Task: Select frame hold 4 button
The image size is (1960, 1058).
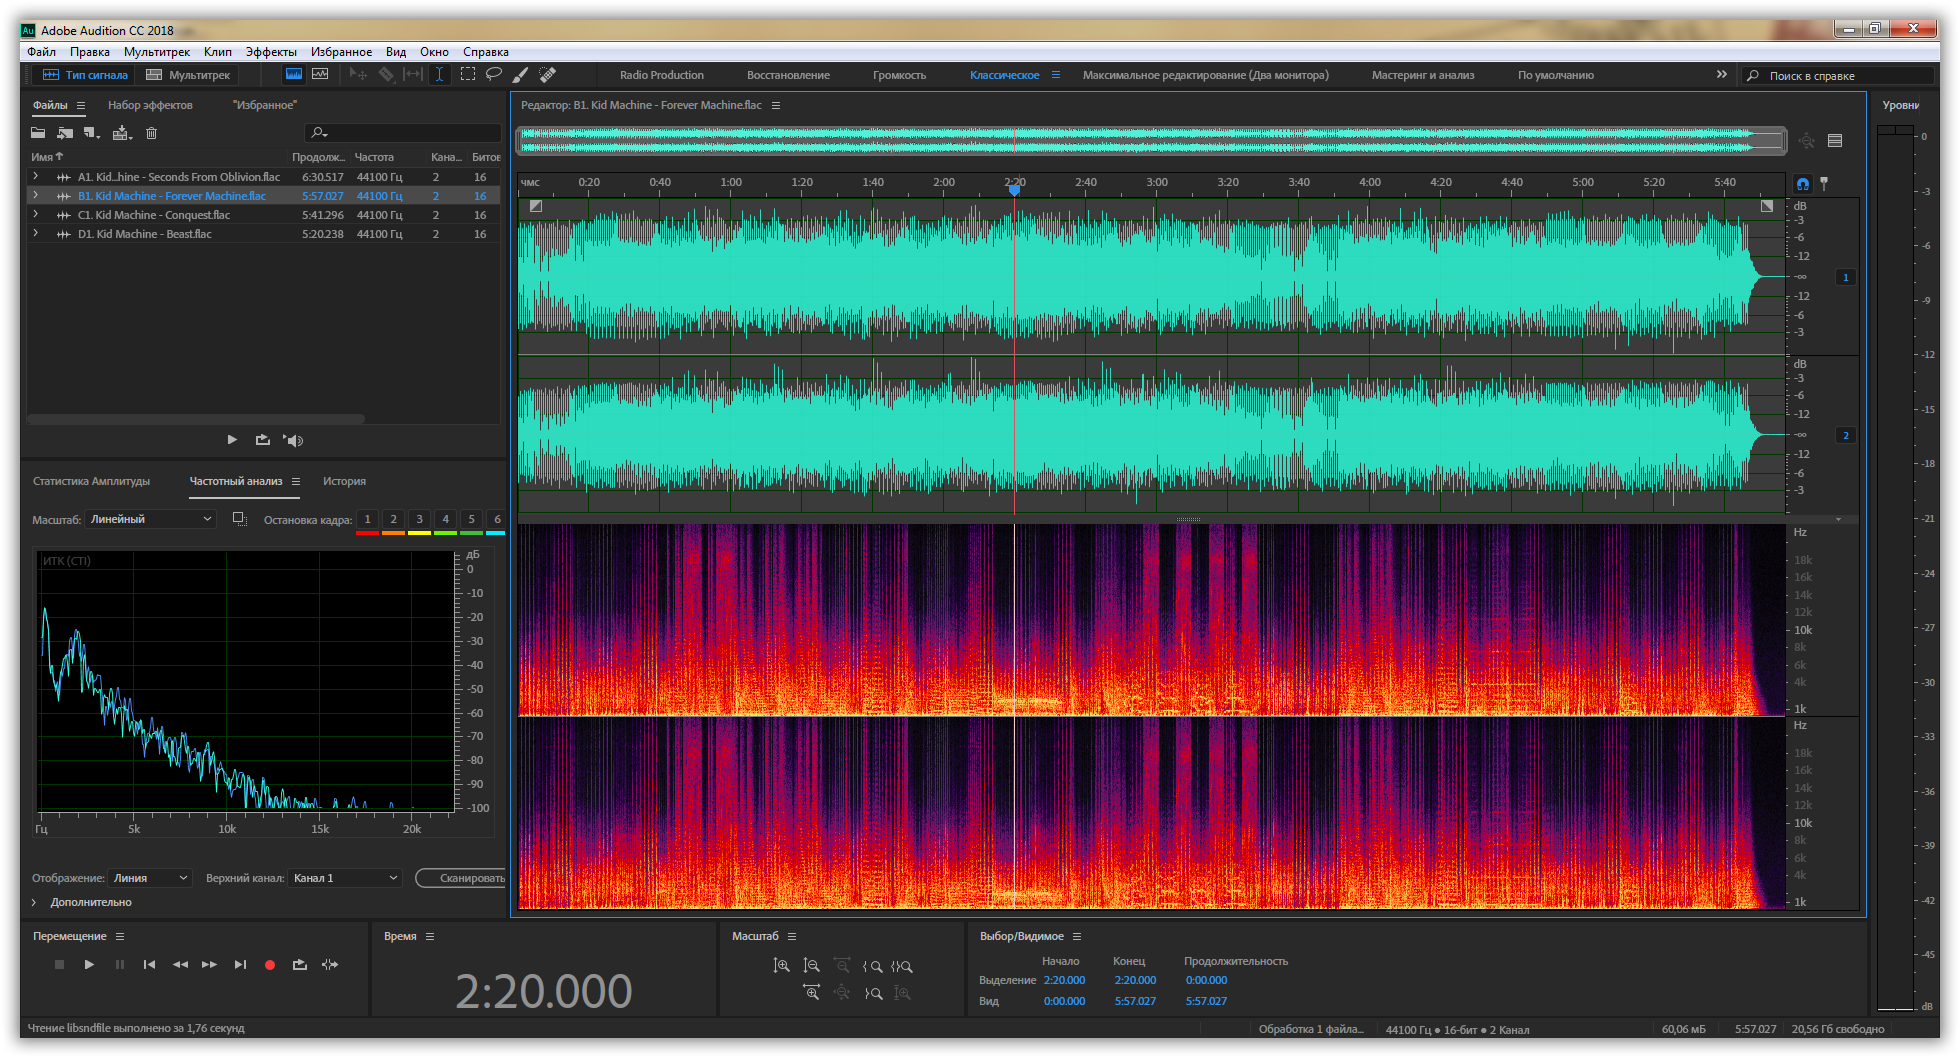Action: coord(445,519)
